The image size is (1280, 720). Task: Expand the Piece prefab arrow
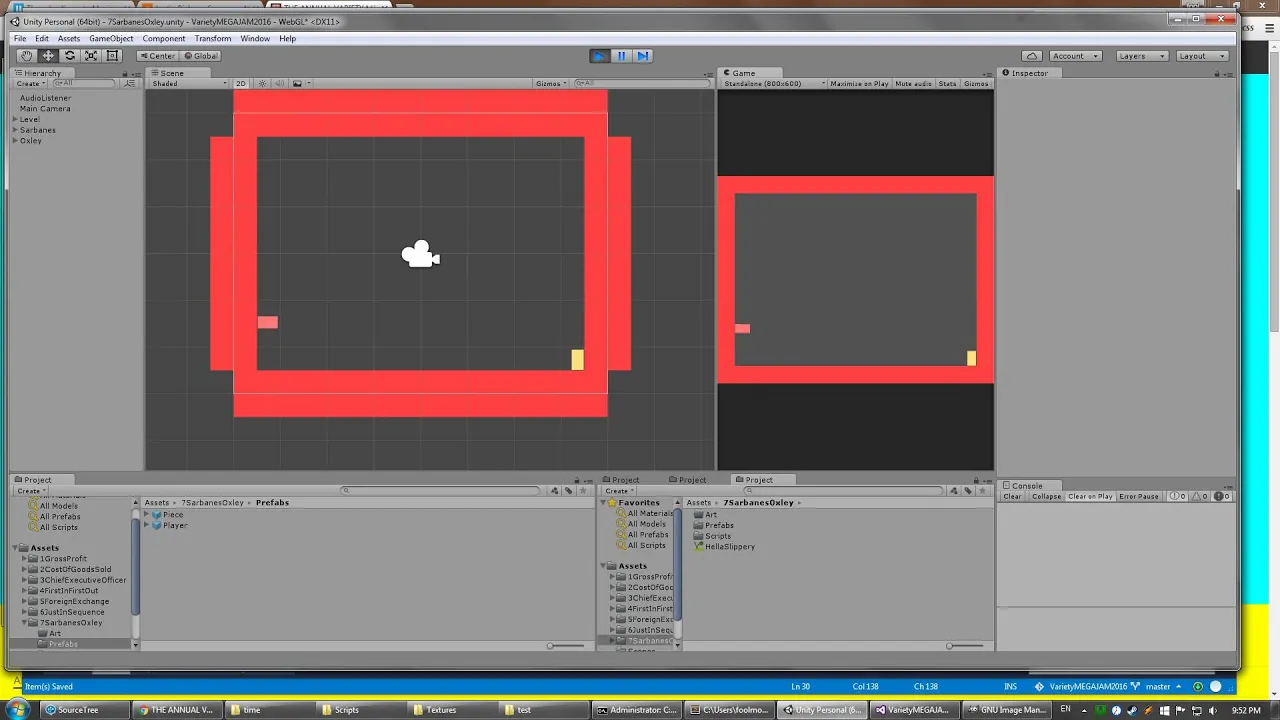(x=146, y=515)
